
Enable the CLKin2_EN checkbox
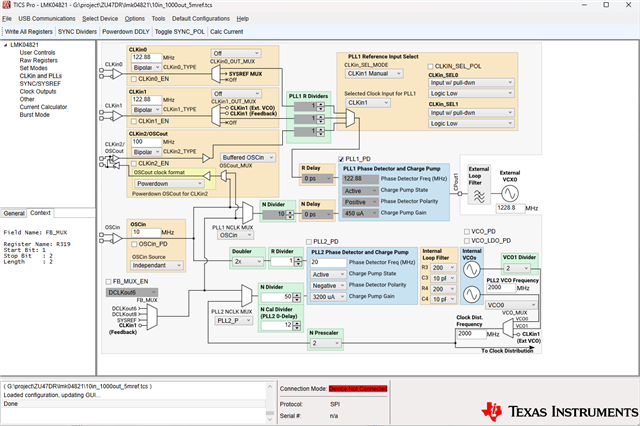click(133, 163)
